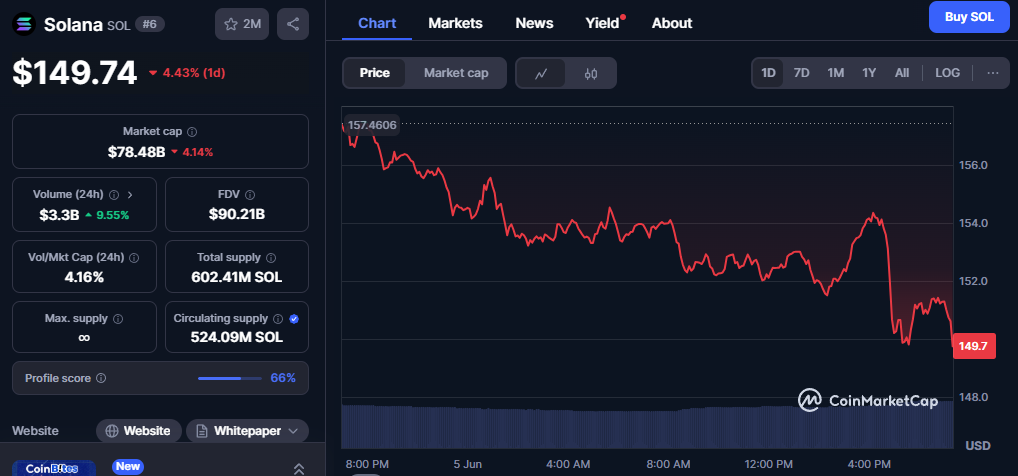Click the 9.55% volume change text
This screenshot has width=1018, height=476.
point(112,214)
